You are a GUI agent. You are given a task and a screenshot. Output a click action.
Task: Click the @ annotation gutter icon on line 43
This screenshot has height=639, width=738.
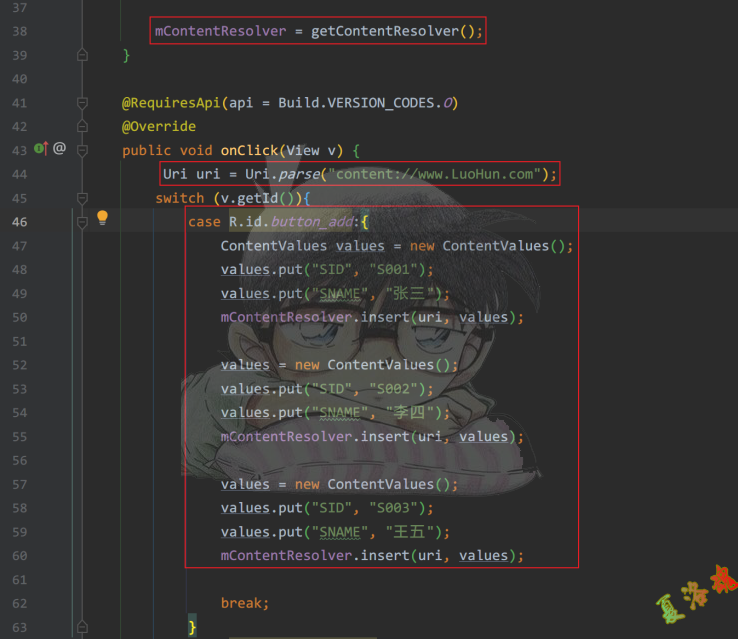tap(59, 149)
